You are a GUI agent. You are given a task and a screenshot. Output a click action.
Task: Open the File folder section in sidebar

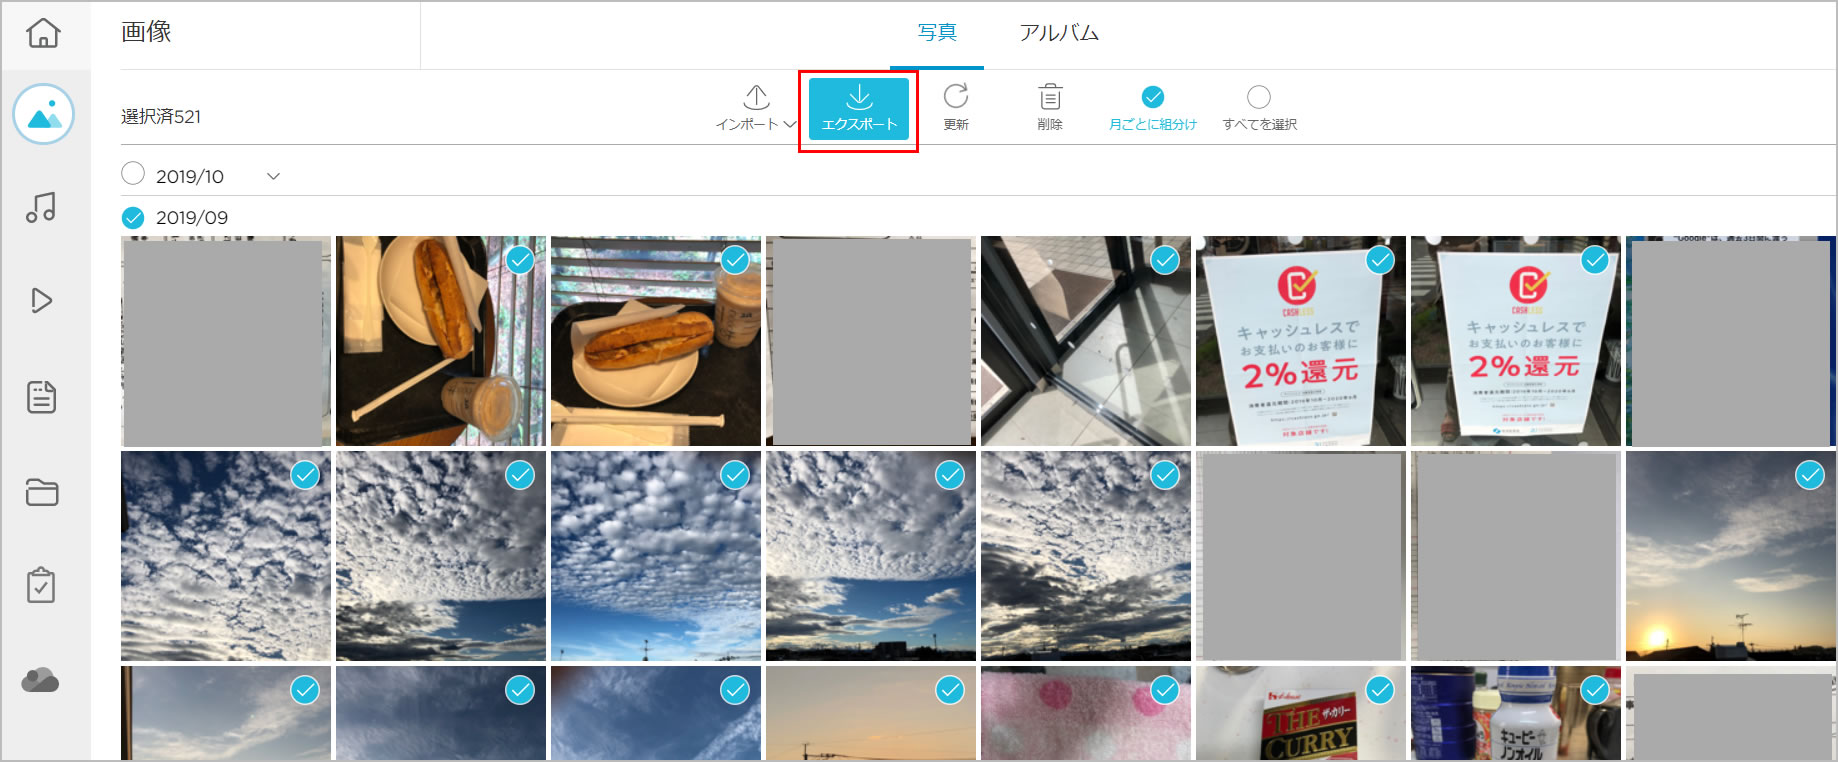42,492
